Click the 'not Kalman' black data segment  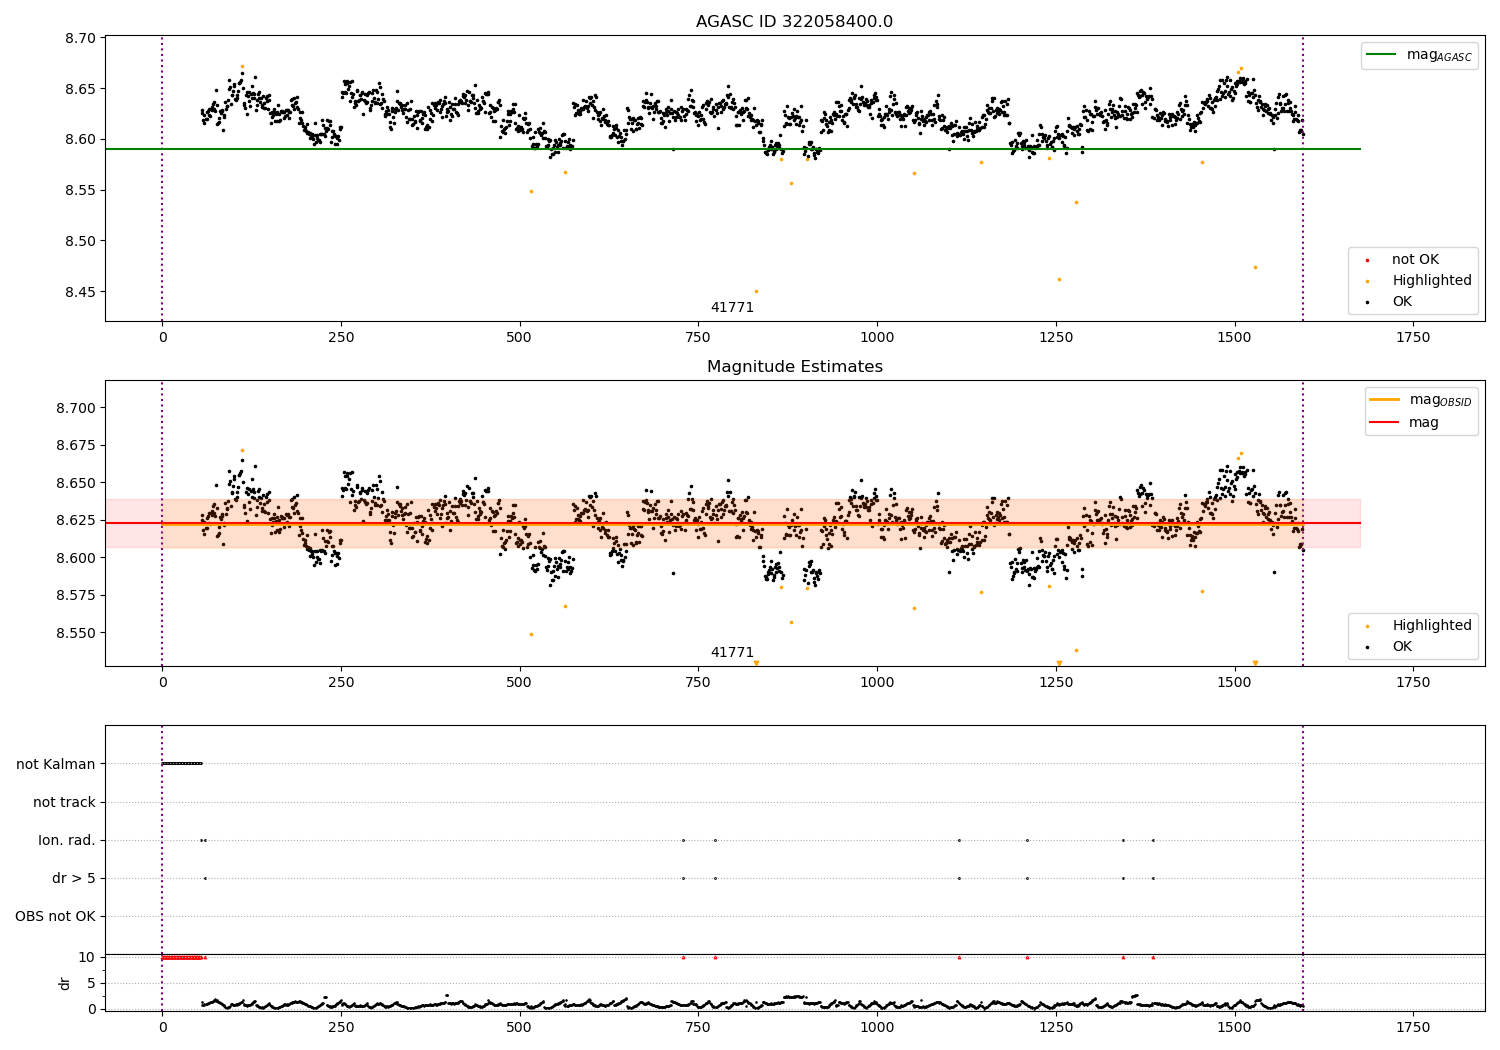(x=182, y=764)
